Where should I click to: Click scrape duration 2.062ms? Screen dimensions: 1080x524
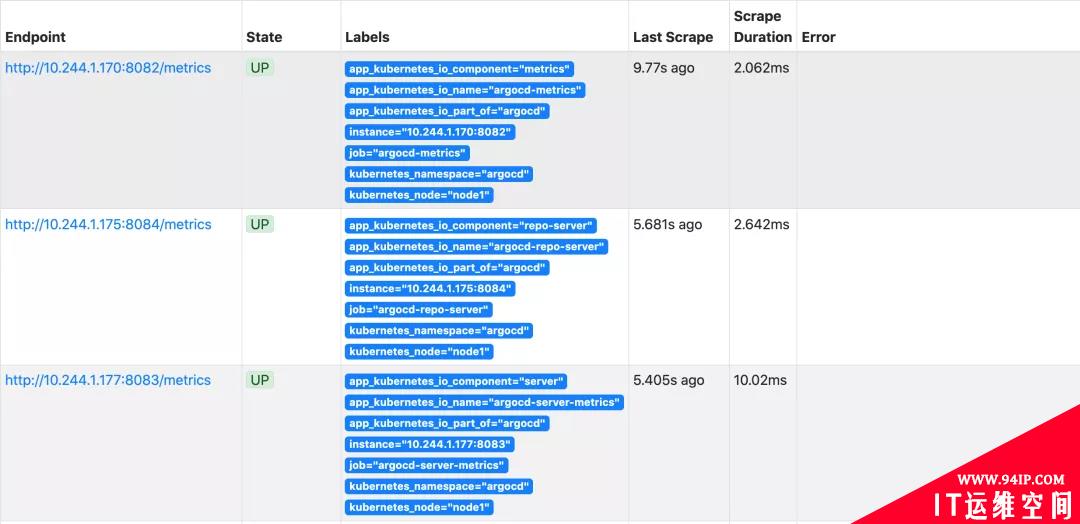[761, 68]
